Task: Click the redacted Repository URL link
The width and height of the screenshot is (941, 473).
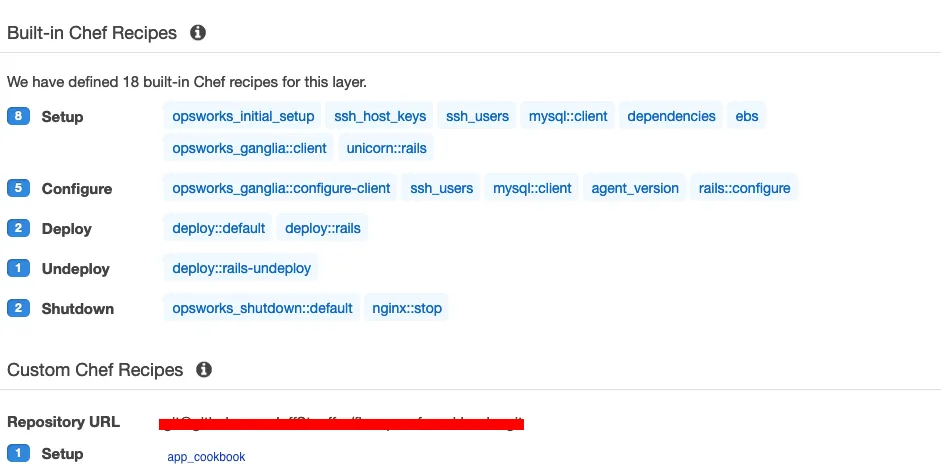Action: (x=342, y=424)
